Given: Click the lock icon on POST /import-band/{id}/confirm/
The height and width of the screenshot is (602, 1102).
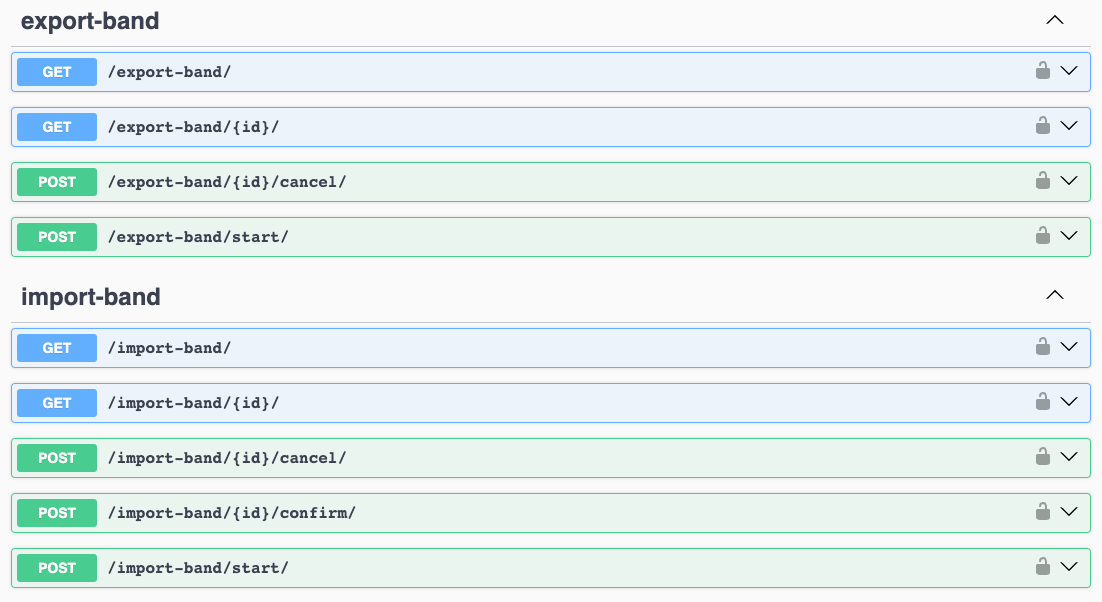Looking at the screenshot, I should pyautogui.click(x=1042, y=512).
